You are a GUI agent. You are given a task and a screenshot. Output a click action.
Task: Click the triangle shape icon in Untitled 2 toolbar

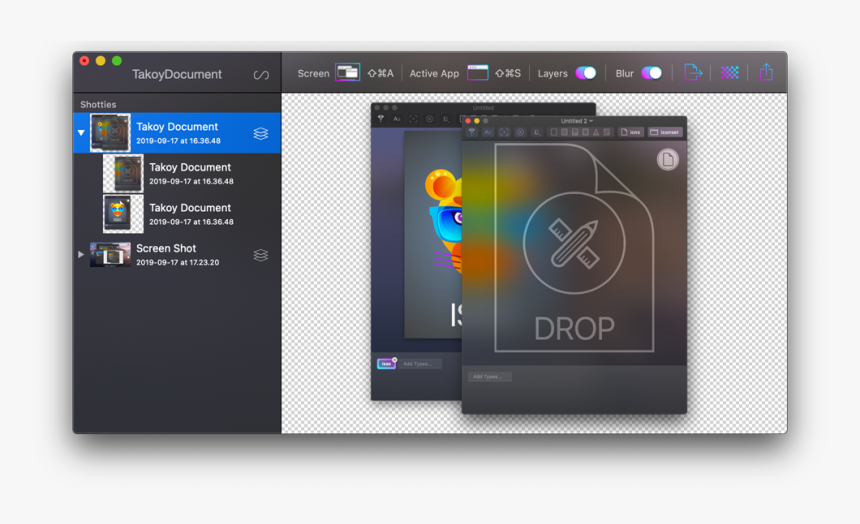pyautogui.click(x=596, y=132)
